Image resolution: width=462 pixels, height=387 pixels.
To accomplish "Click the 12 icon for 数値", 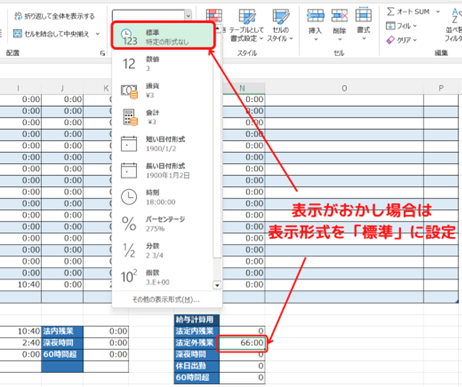I will (129, 64).
